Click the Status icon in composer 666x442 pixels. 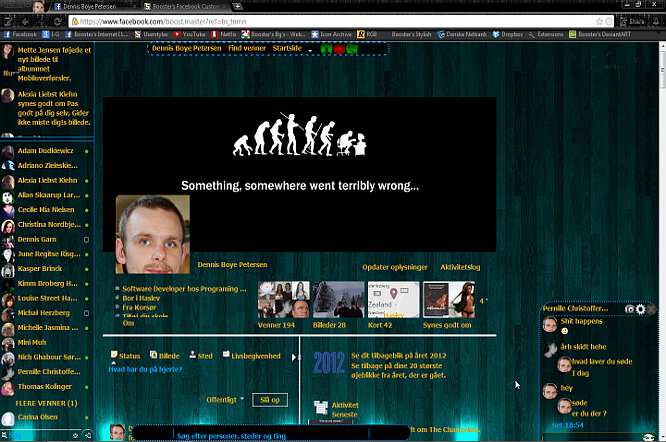pos(114,355)
